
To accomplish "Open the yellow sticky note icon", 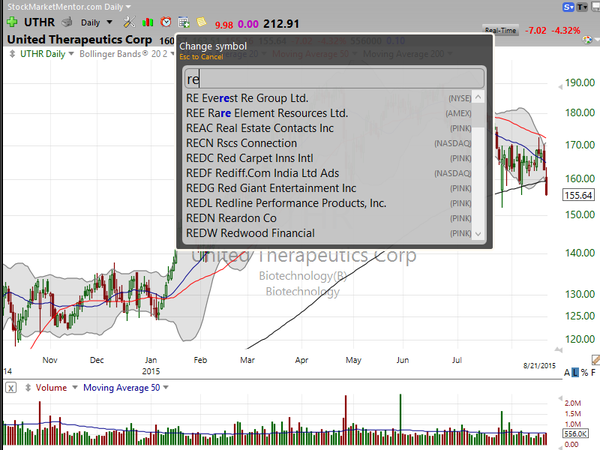I will 201,22.
